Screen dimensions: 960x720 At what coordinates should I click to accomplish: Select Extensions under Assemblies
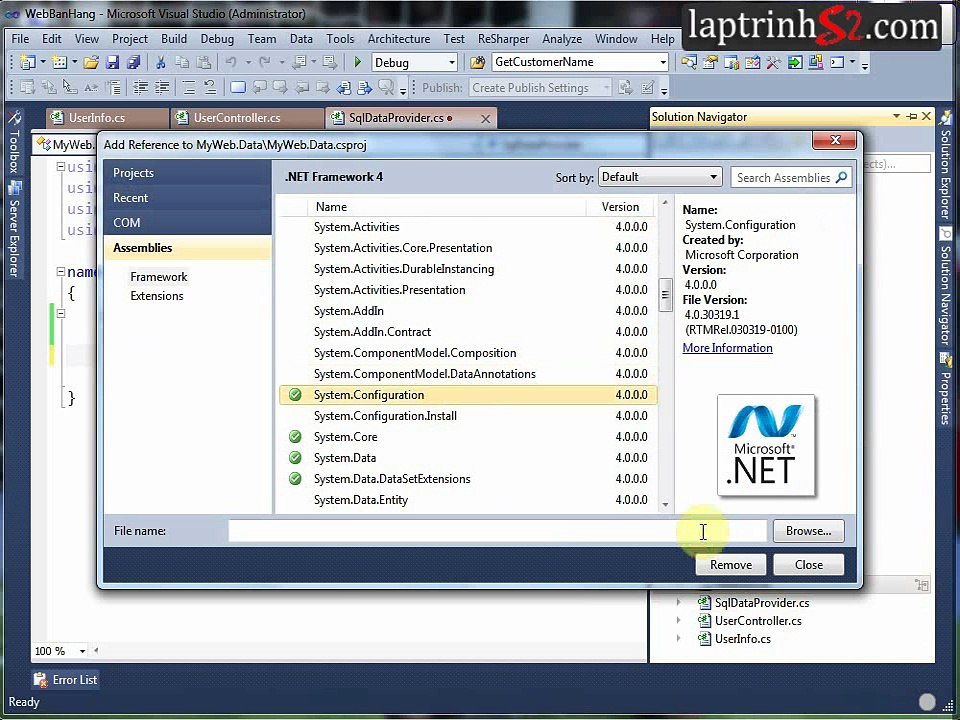point(157,296)
